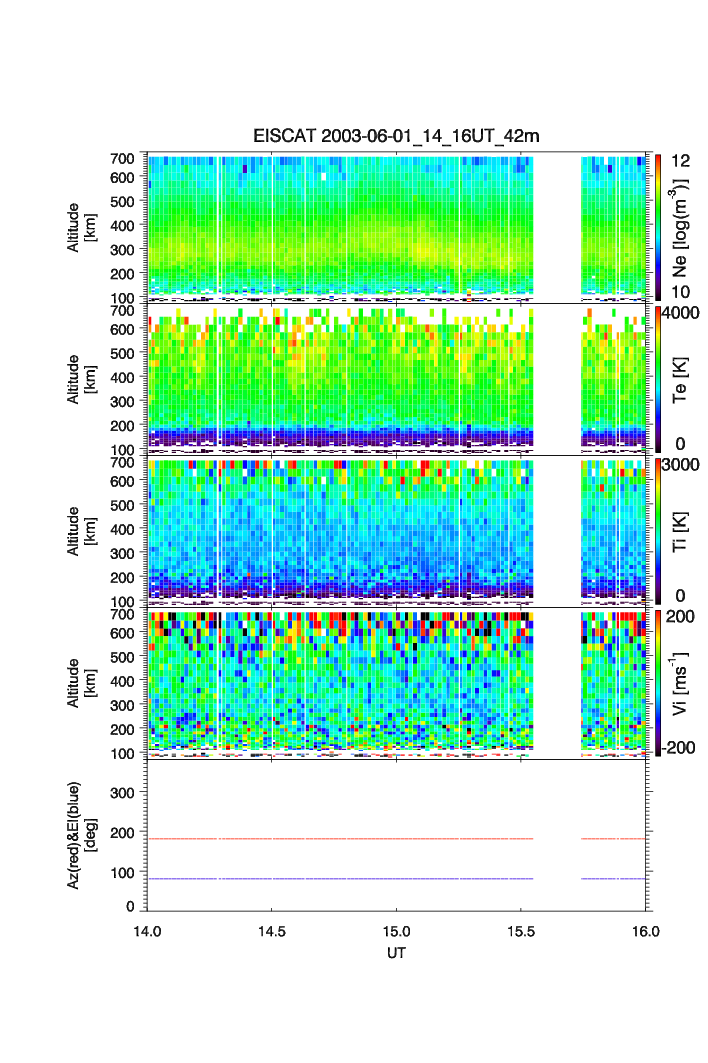Viewport: 708px width, 1063px height.
Task: Click the EISCAT 2003-06-01 plot title
Action: 400,136
